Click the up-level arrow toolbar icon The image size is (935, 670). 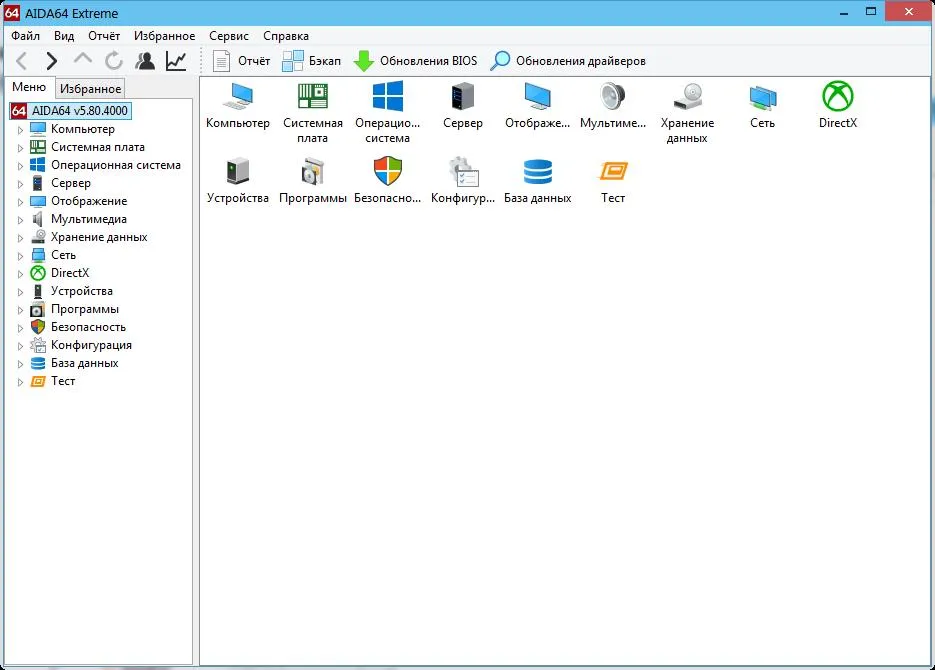coord(83,59)
